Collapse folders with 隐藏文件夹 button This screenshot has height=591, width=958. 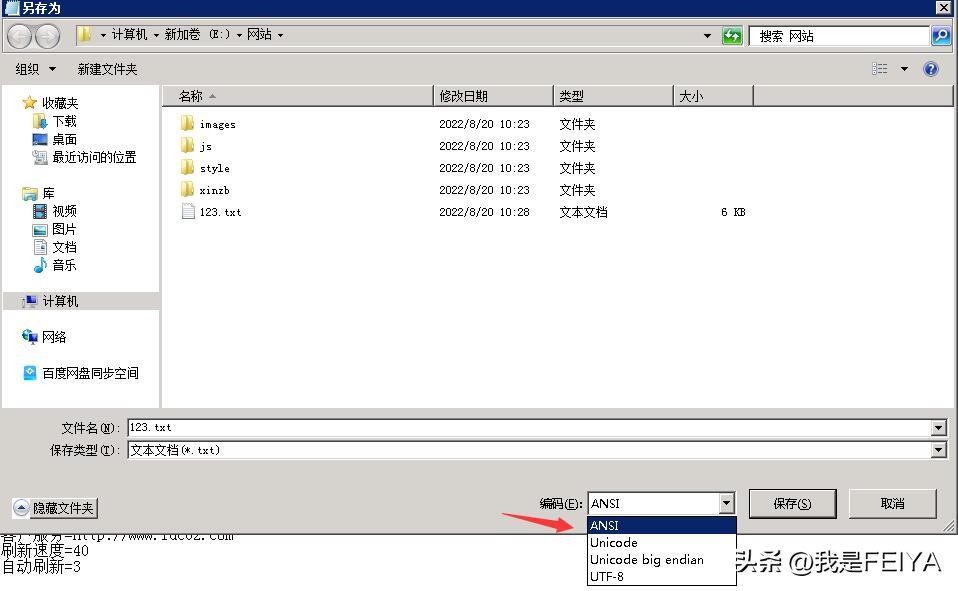tap(55, 508)
